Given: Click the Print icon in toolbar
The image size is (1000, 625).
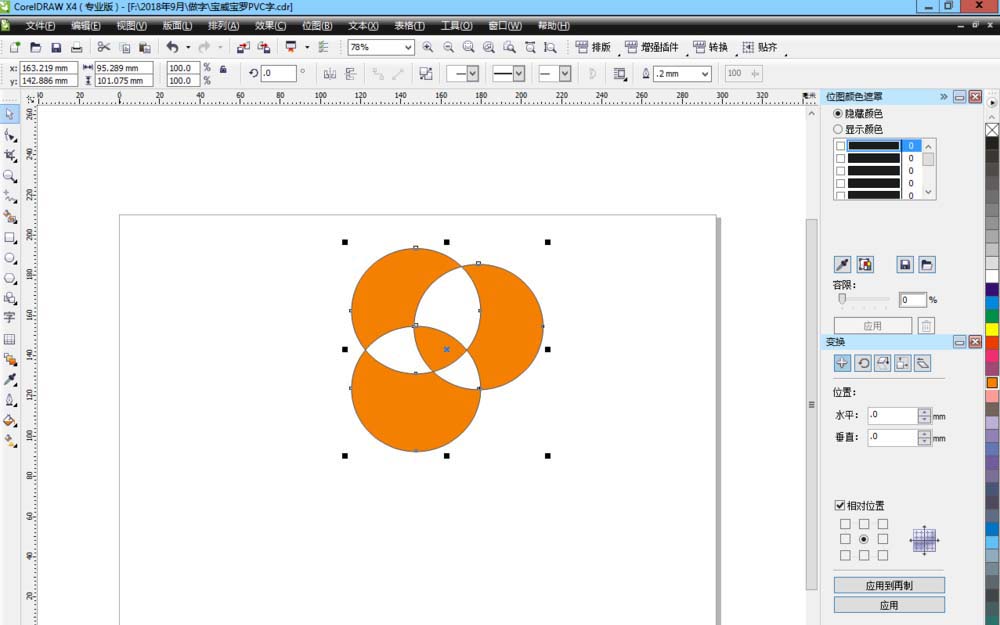Looking at the screenshot, I should [x=76, y=47].
